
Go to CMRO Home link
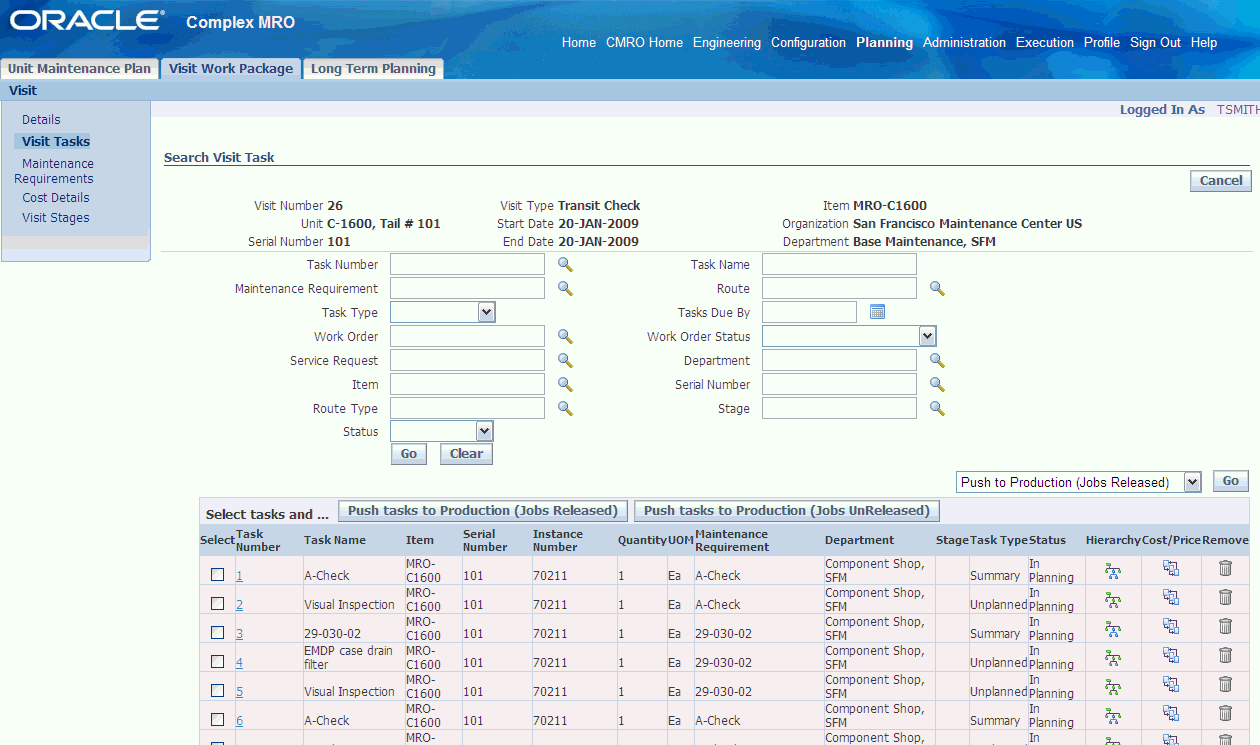click(x=644, y=42)
